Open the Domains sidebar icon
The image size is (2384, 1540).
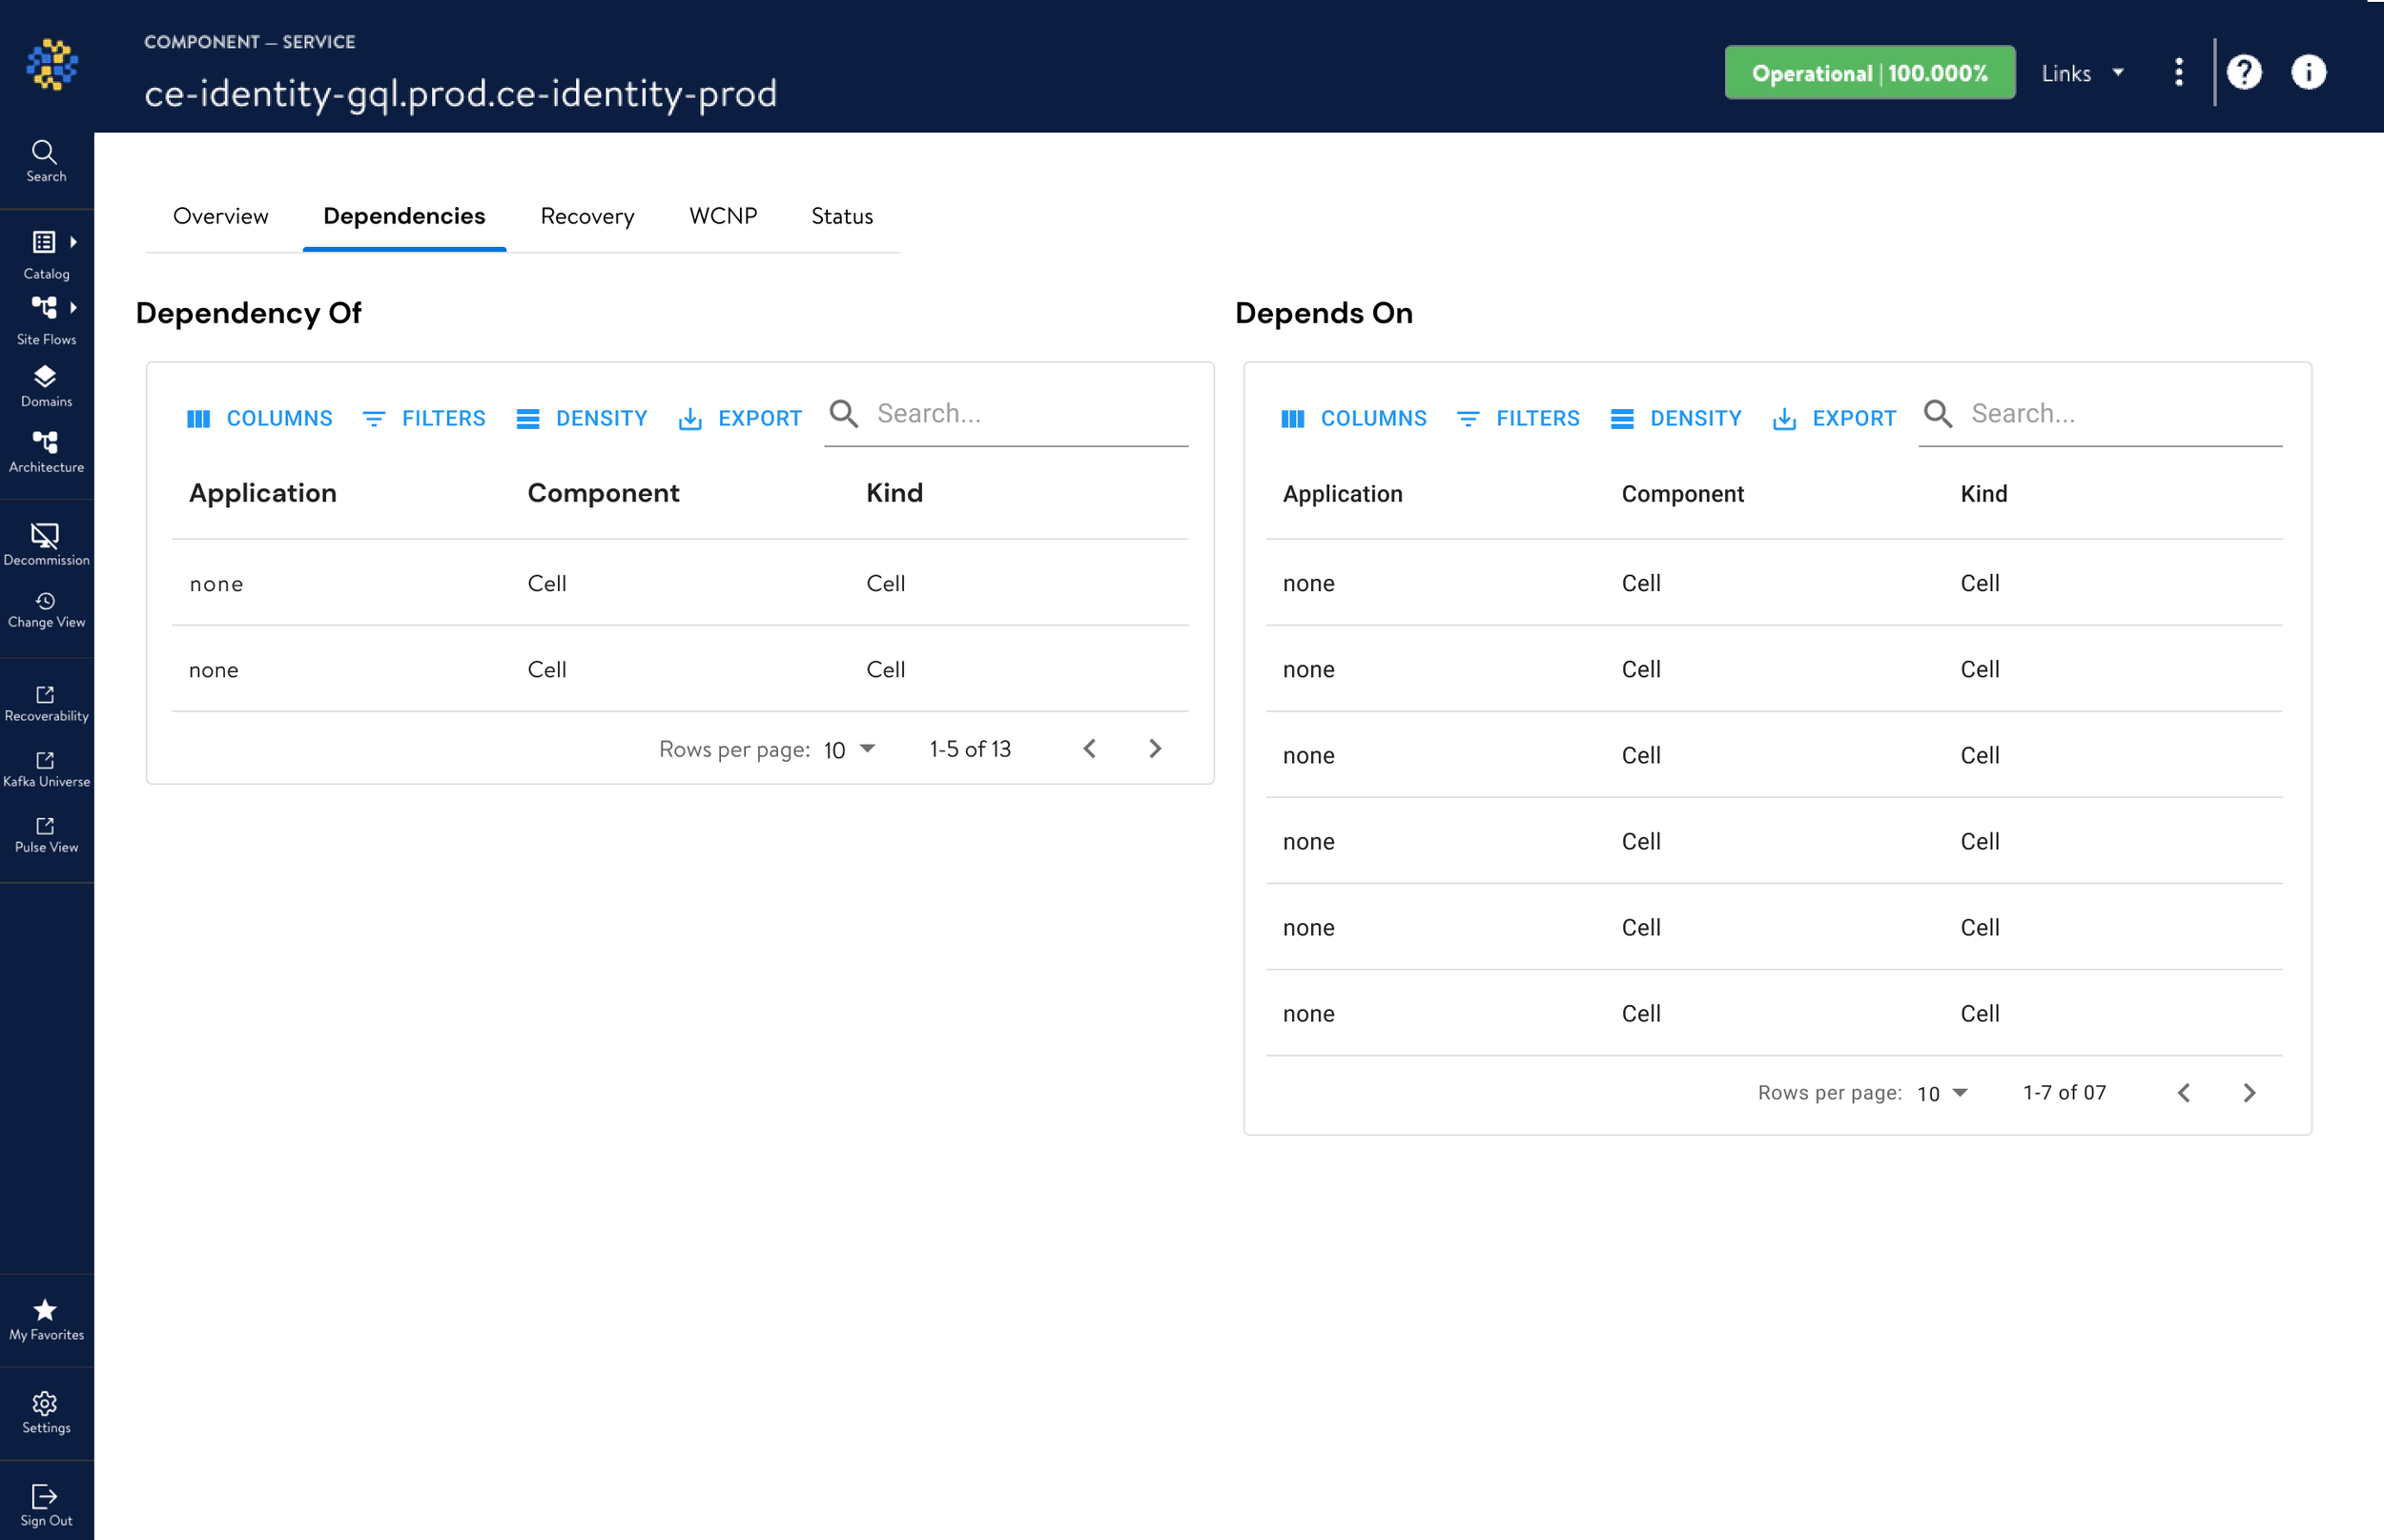click(x=45, y=377)
